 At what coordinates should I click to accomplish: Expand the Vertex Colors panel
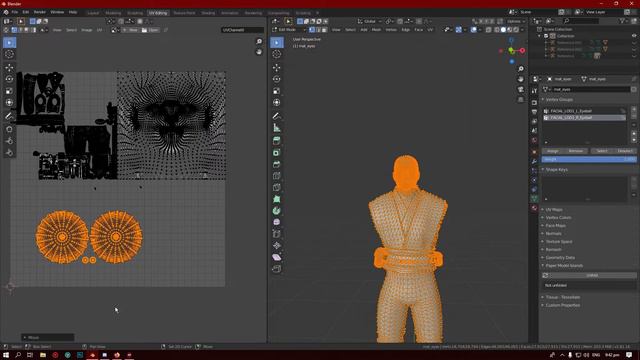(557, 218)
